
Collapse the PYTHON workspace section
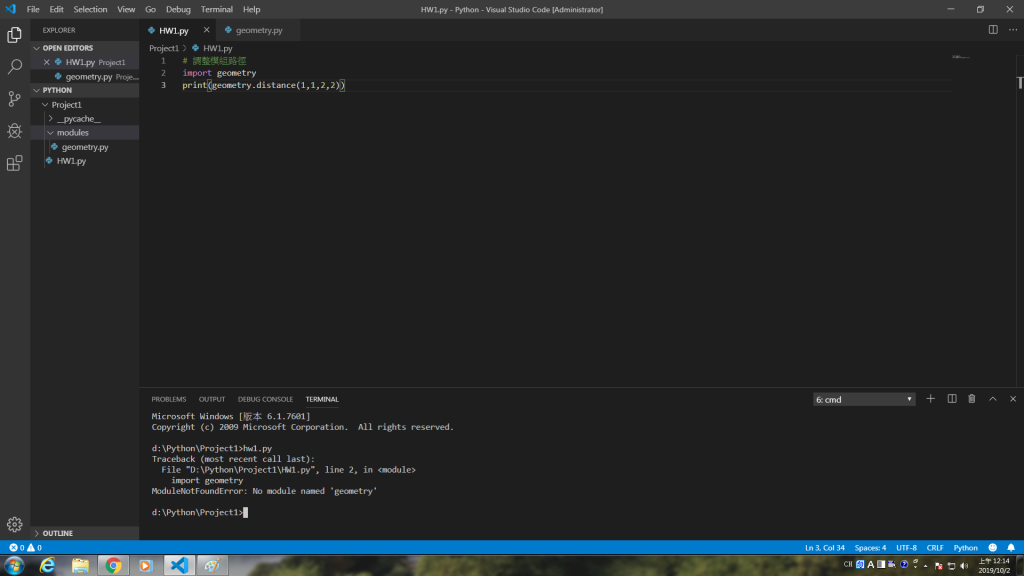pyautogui.click(x=37, y=90)
